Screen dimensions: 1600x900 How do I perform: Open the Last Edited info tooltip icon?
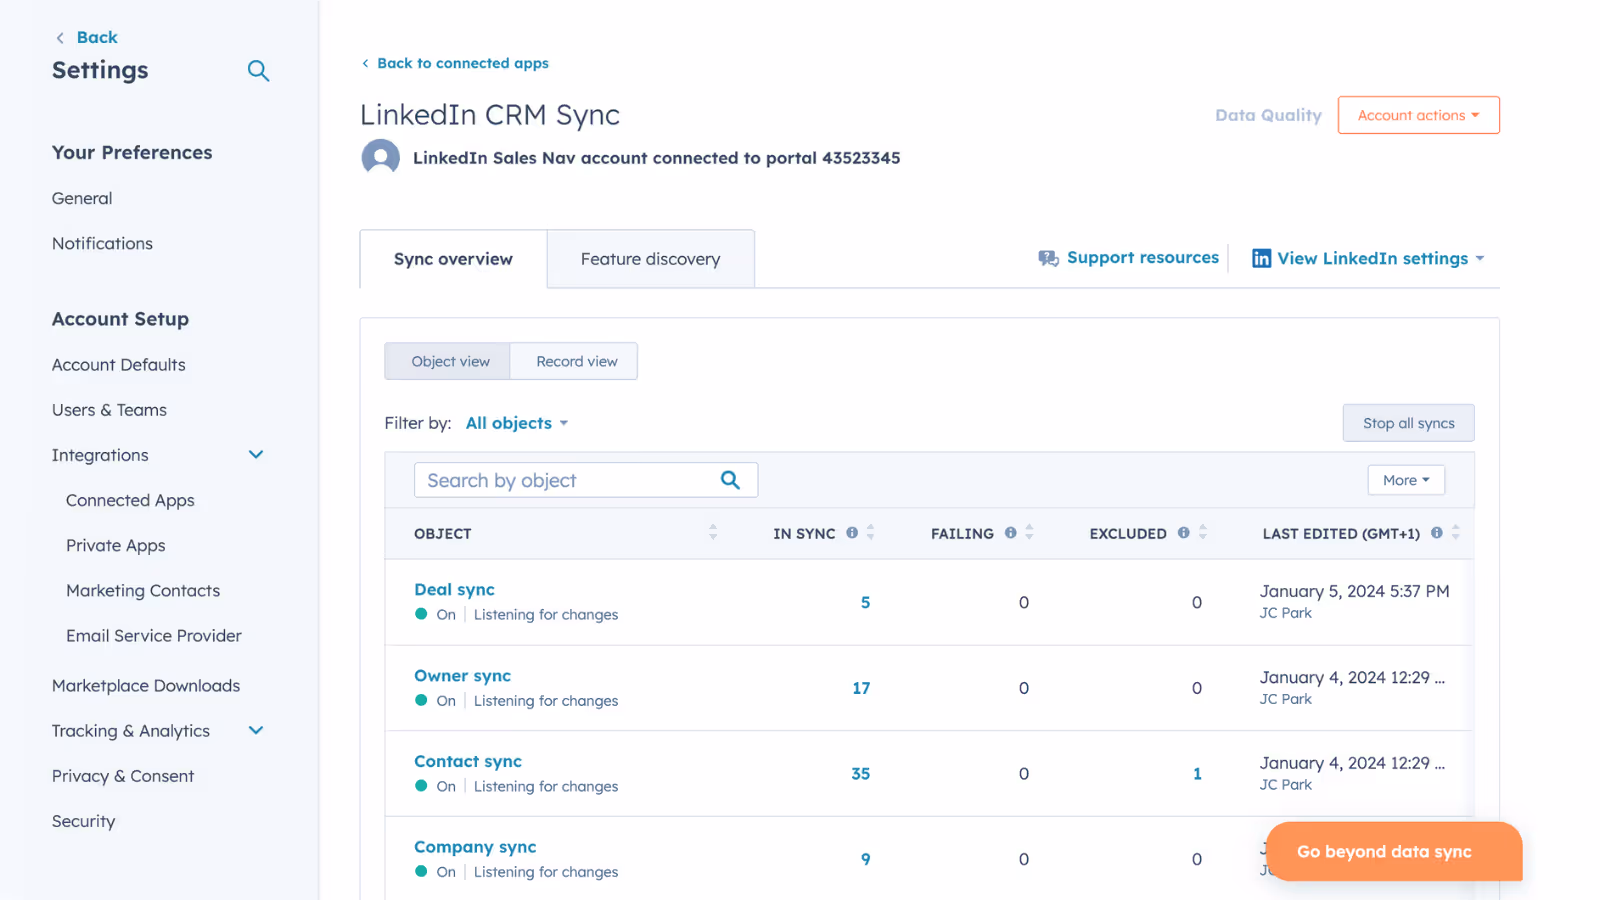click(x=1437, y=533)
